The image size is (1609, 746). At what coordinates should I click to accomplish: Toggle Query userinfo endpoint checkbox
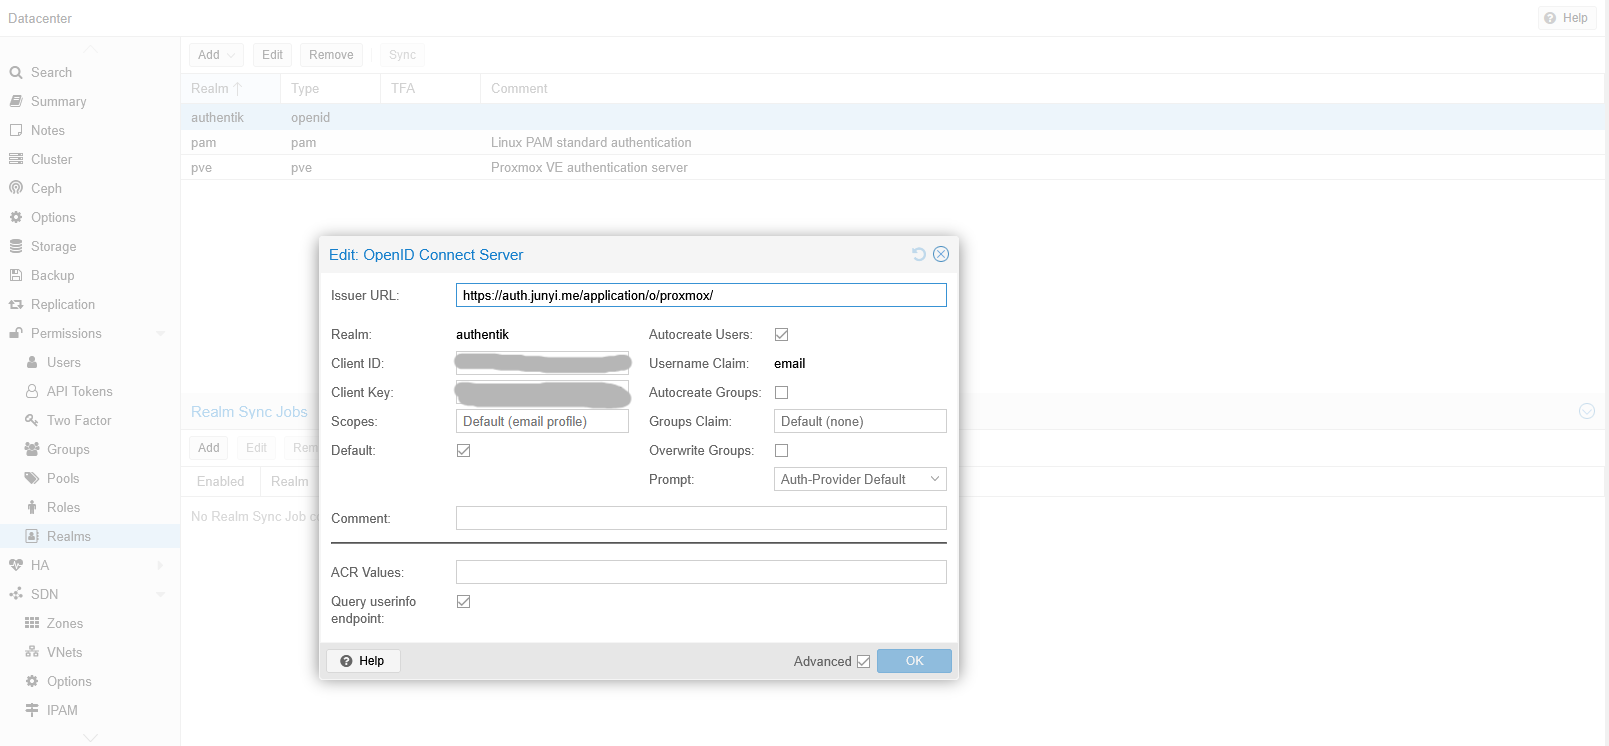point(464,601)
